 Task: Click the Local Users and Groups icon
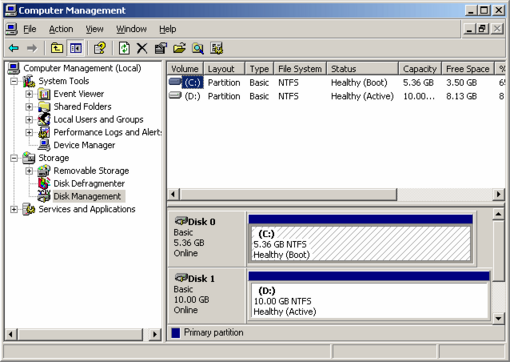(x=44, y=120)
